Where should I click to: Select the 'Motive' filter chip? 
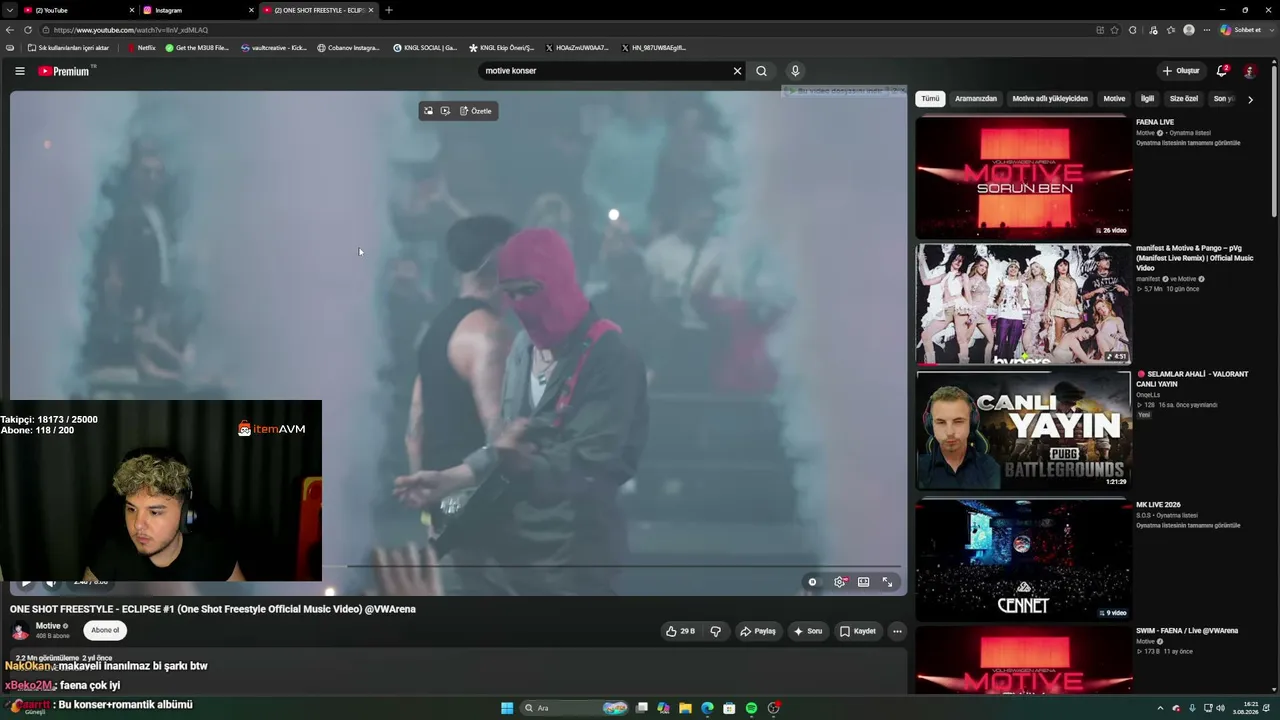(x=1114, y=99)
